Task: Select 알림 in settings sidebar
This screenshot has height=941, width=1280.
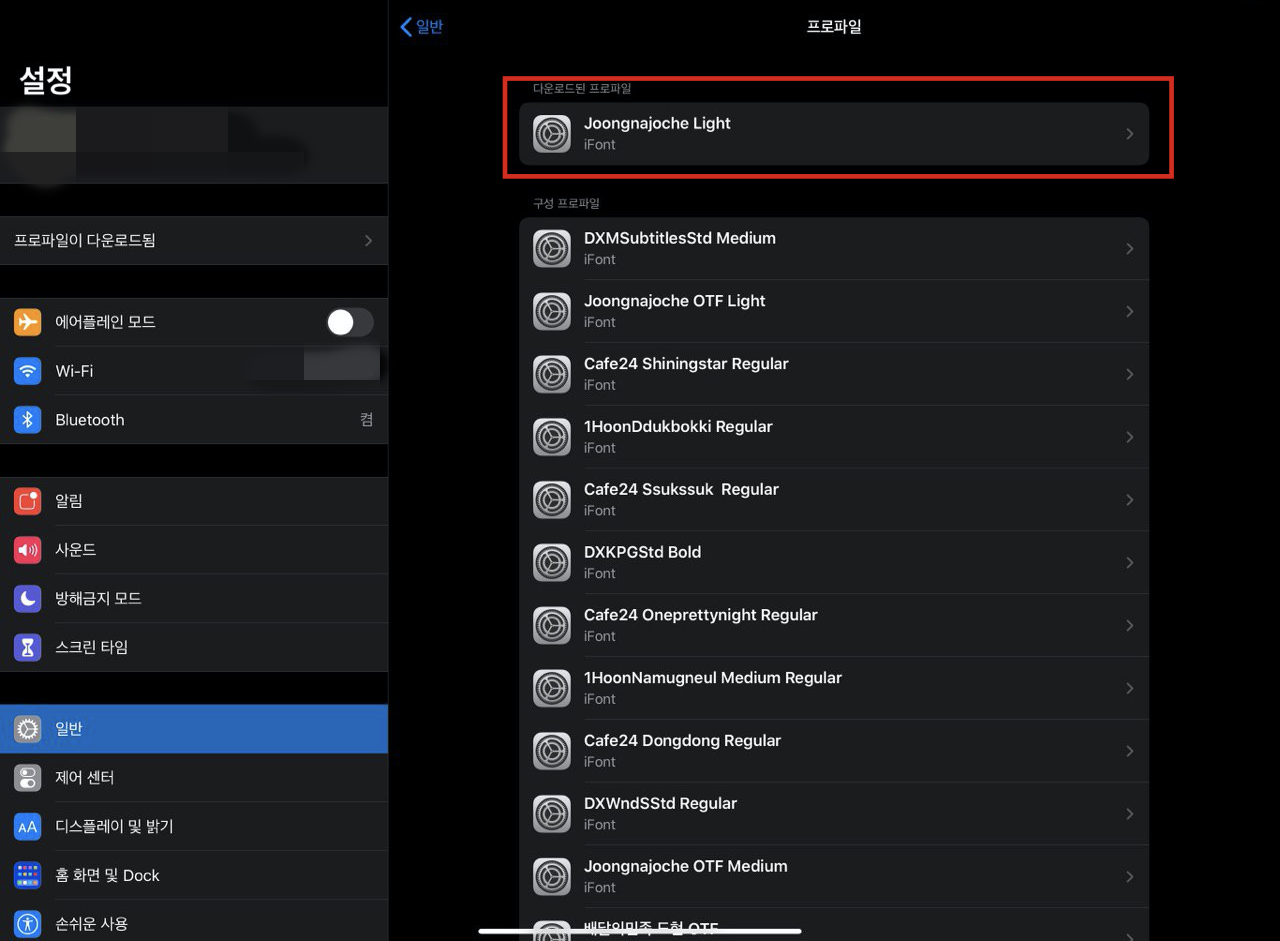Action: coord(194,501)
